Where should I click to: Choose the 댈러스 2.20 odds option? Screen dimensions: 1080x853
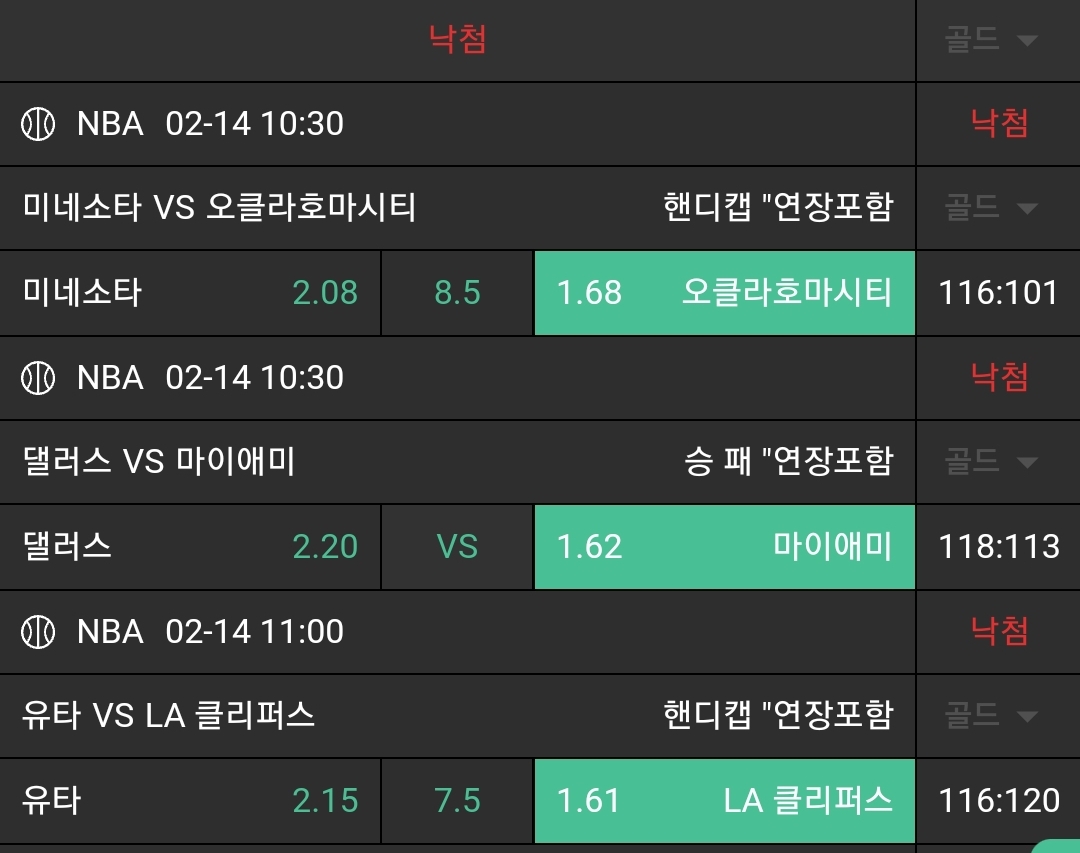[x=190, y=547]
